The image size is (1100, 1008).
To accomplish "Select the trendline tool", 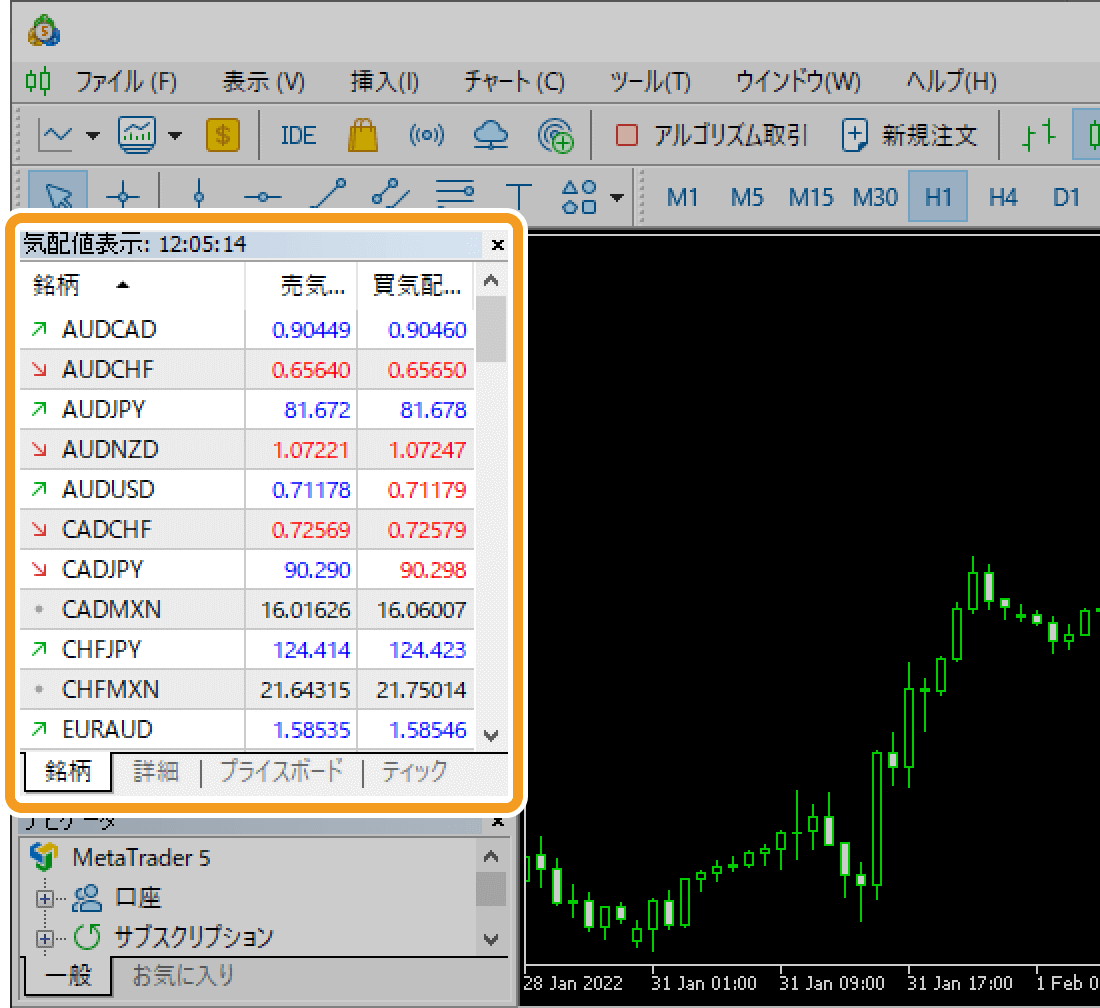I will pos(328,194).
